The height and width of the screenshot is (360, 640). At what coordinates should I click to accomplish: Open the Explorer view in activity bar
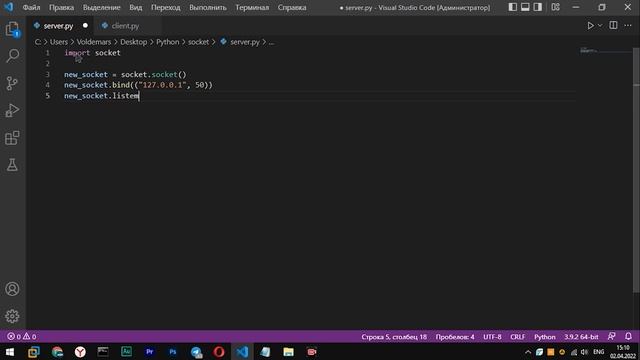[12, 29]
